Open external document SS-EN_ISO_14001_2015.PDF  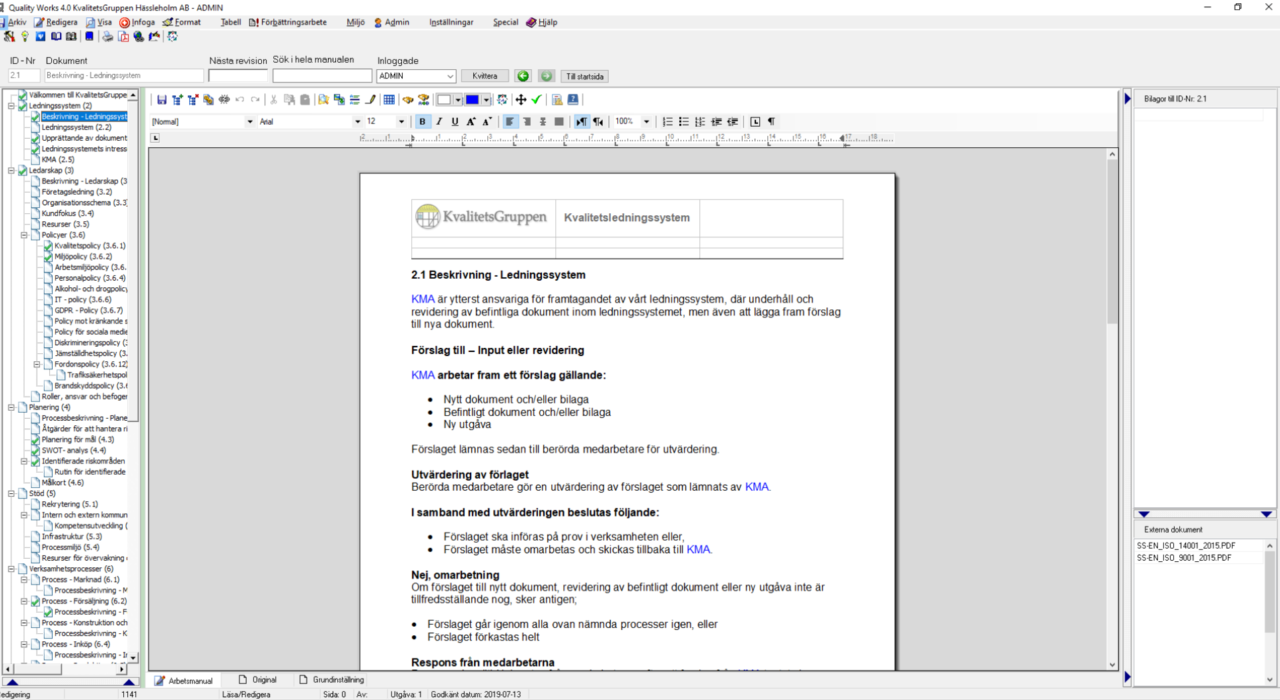point(1185,547)
